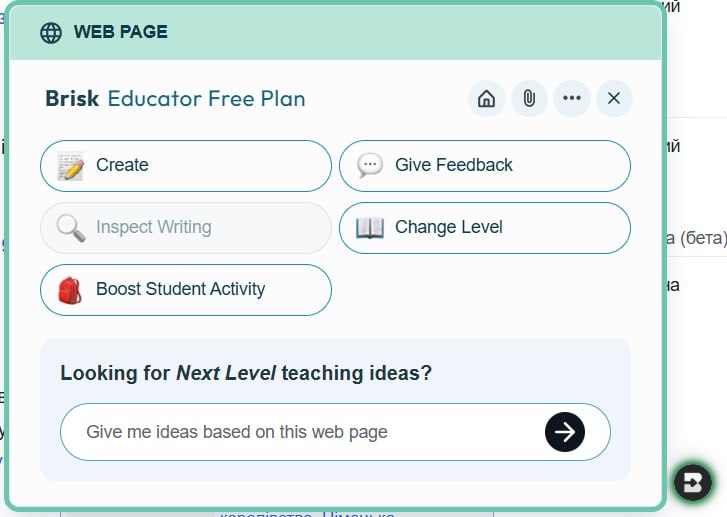Click the Educator Free Plan label

206,99
